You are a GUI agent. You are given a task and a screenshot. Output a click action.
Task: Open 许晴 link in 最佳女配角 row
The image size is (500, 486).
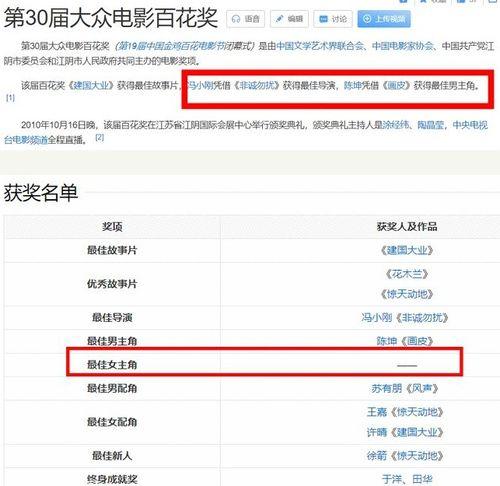coord(377,432)
